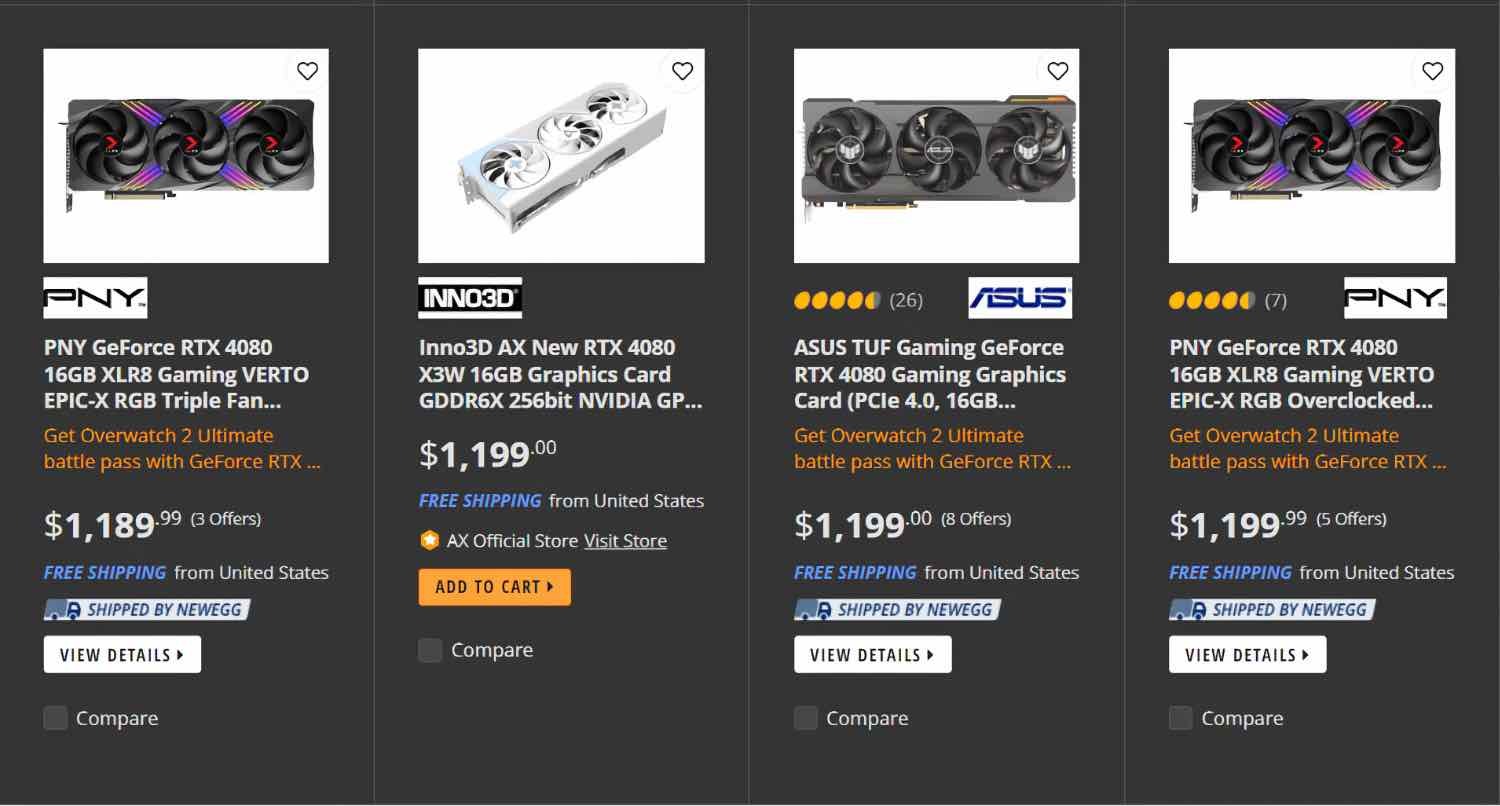This screenshot has width=1500, height=806.
Task: Click the 26 reviews rating on ASUS card
Action: tap(858, 300)
